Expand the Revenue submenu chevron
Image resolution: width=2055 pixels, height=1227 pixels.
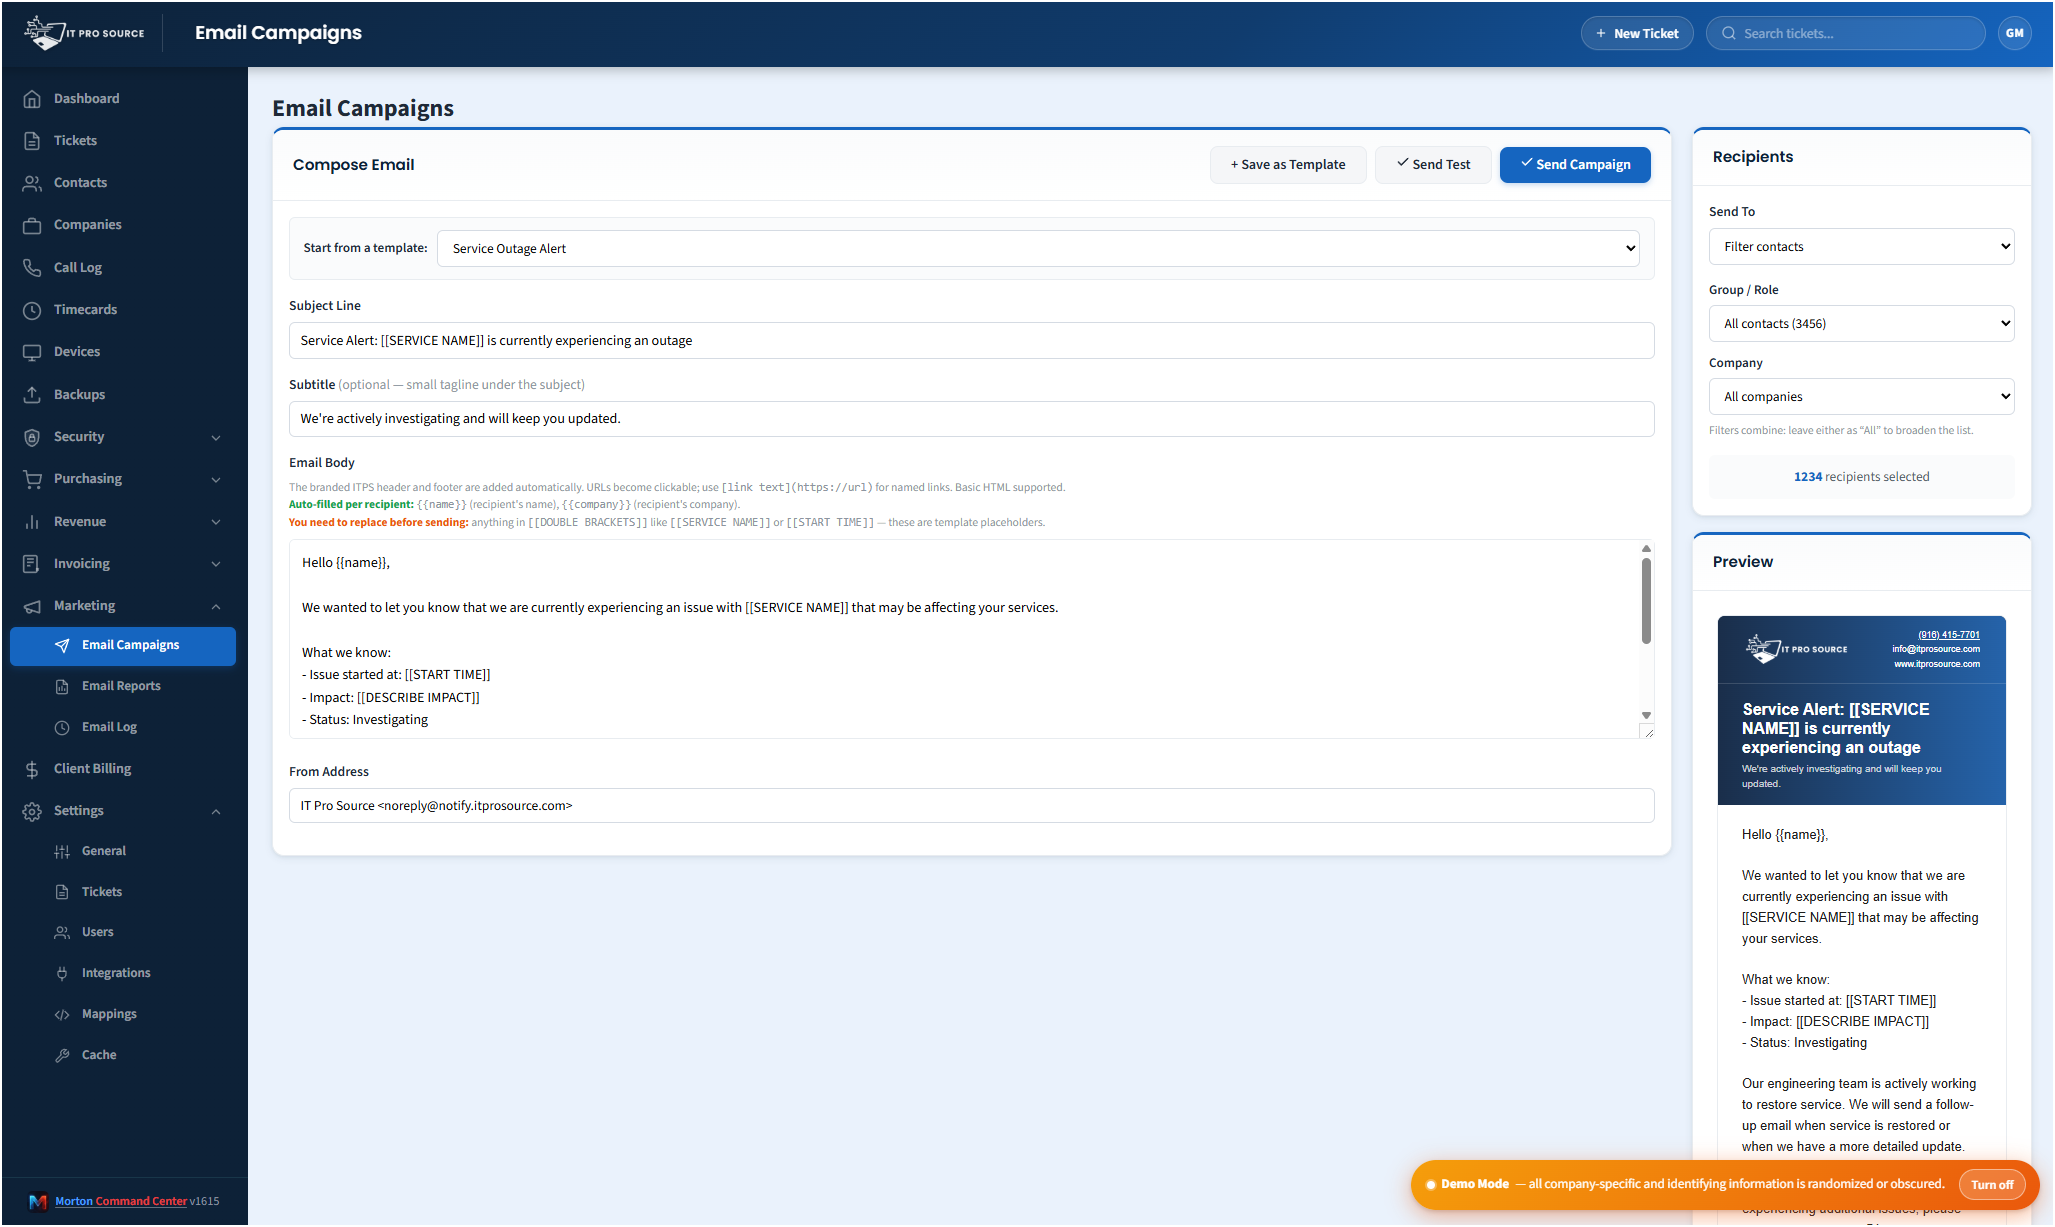216,522
